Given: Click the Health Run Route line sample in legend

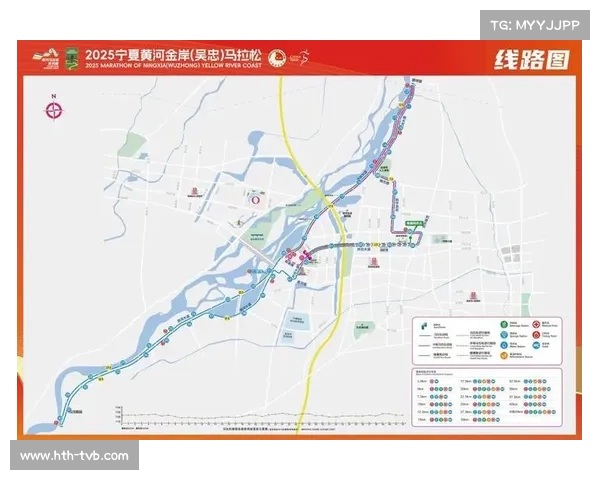Looking at the screenshot, I should (x=424, y=356).
